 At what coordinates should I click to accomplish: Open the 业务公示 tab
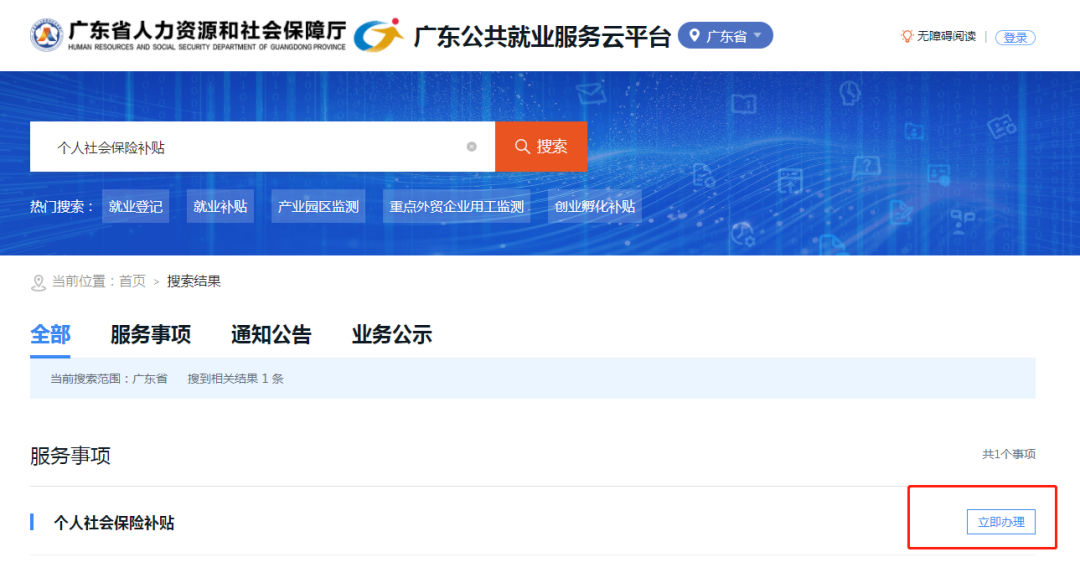coord(392,335)
